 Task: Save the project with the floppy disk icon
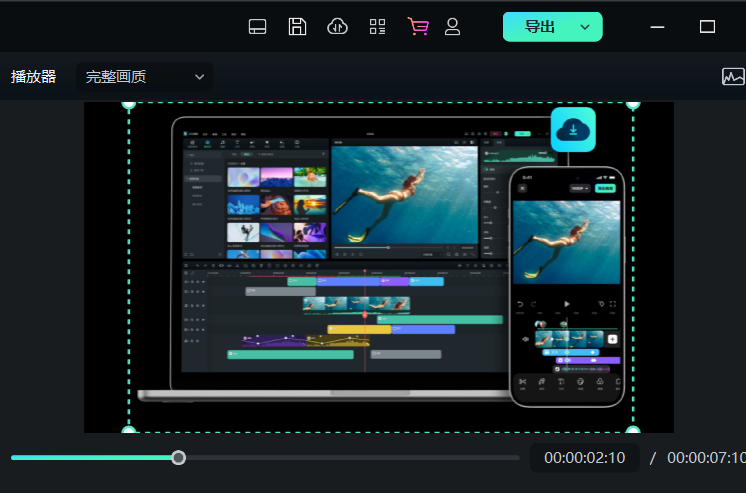click(297, 27)
